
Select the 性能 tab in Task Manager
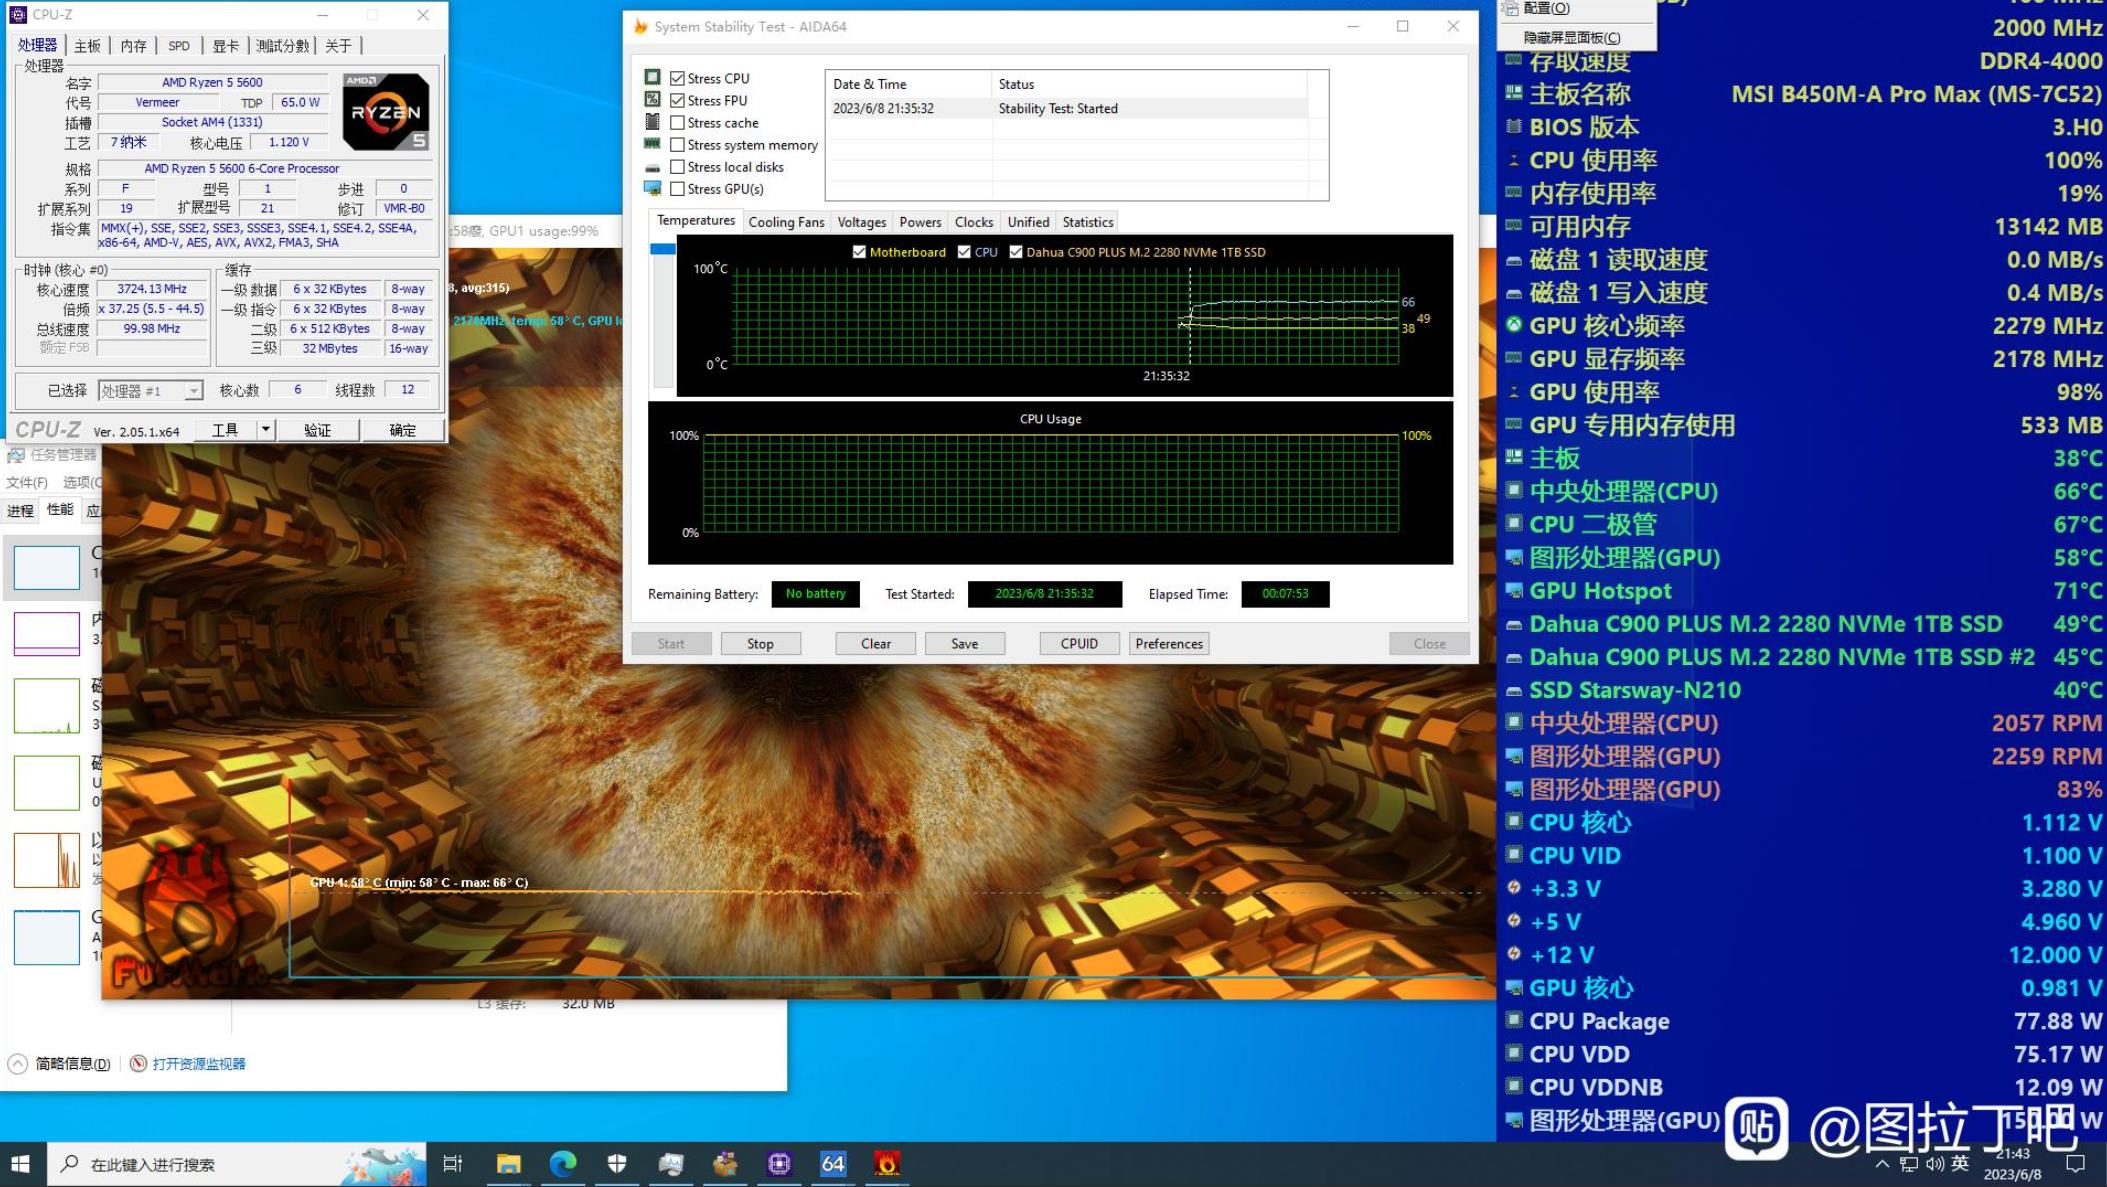[x=60, y=510]
